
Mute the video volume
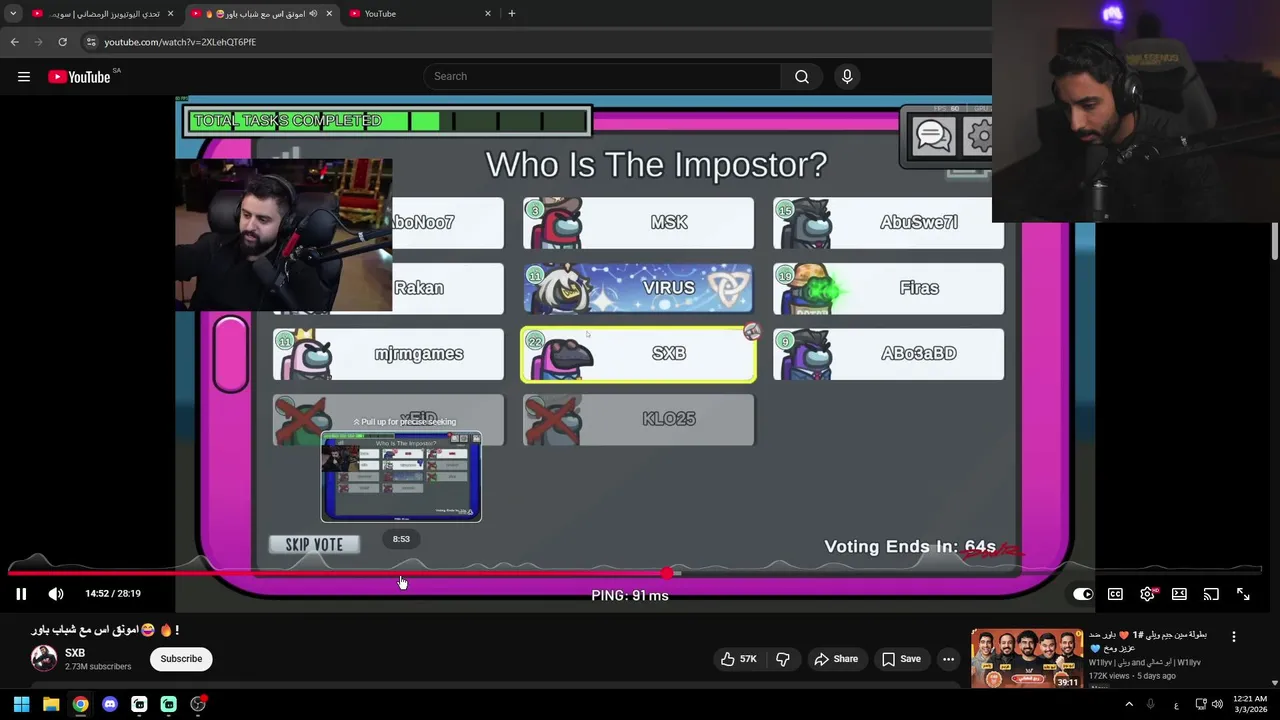point(56,594)
